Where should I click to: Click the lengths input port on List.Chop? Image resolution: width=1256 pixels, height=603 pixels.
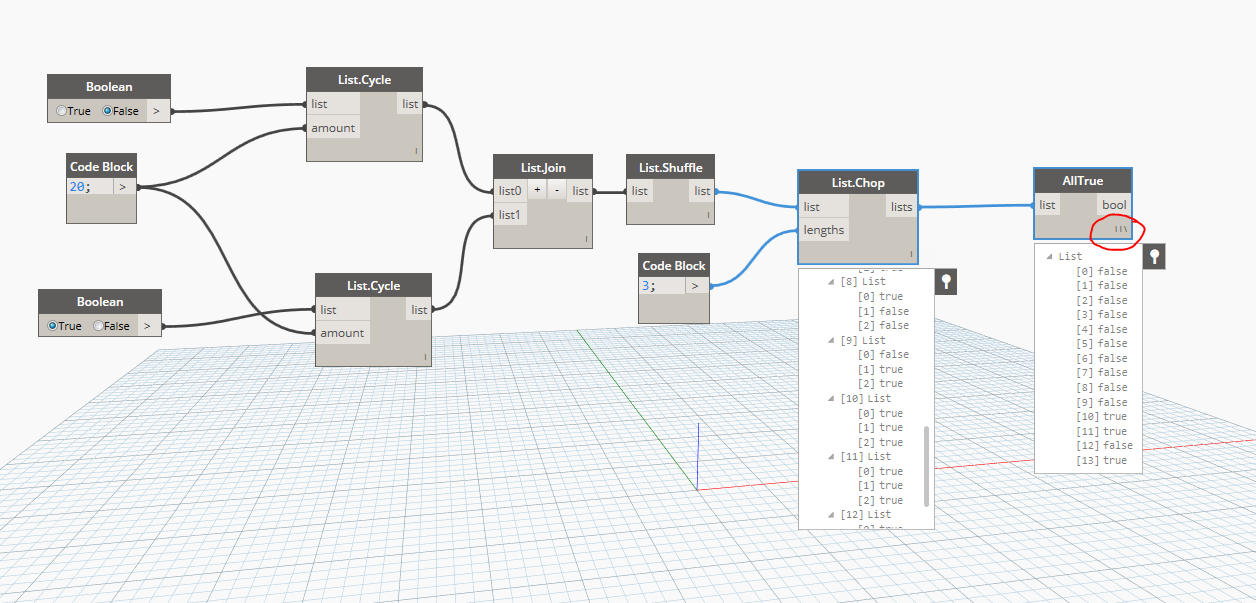click(823, 230)
